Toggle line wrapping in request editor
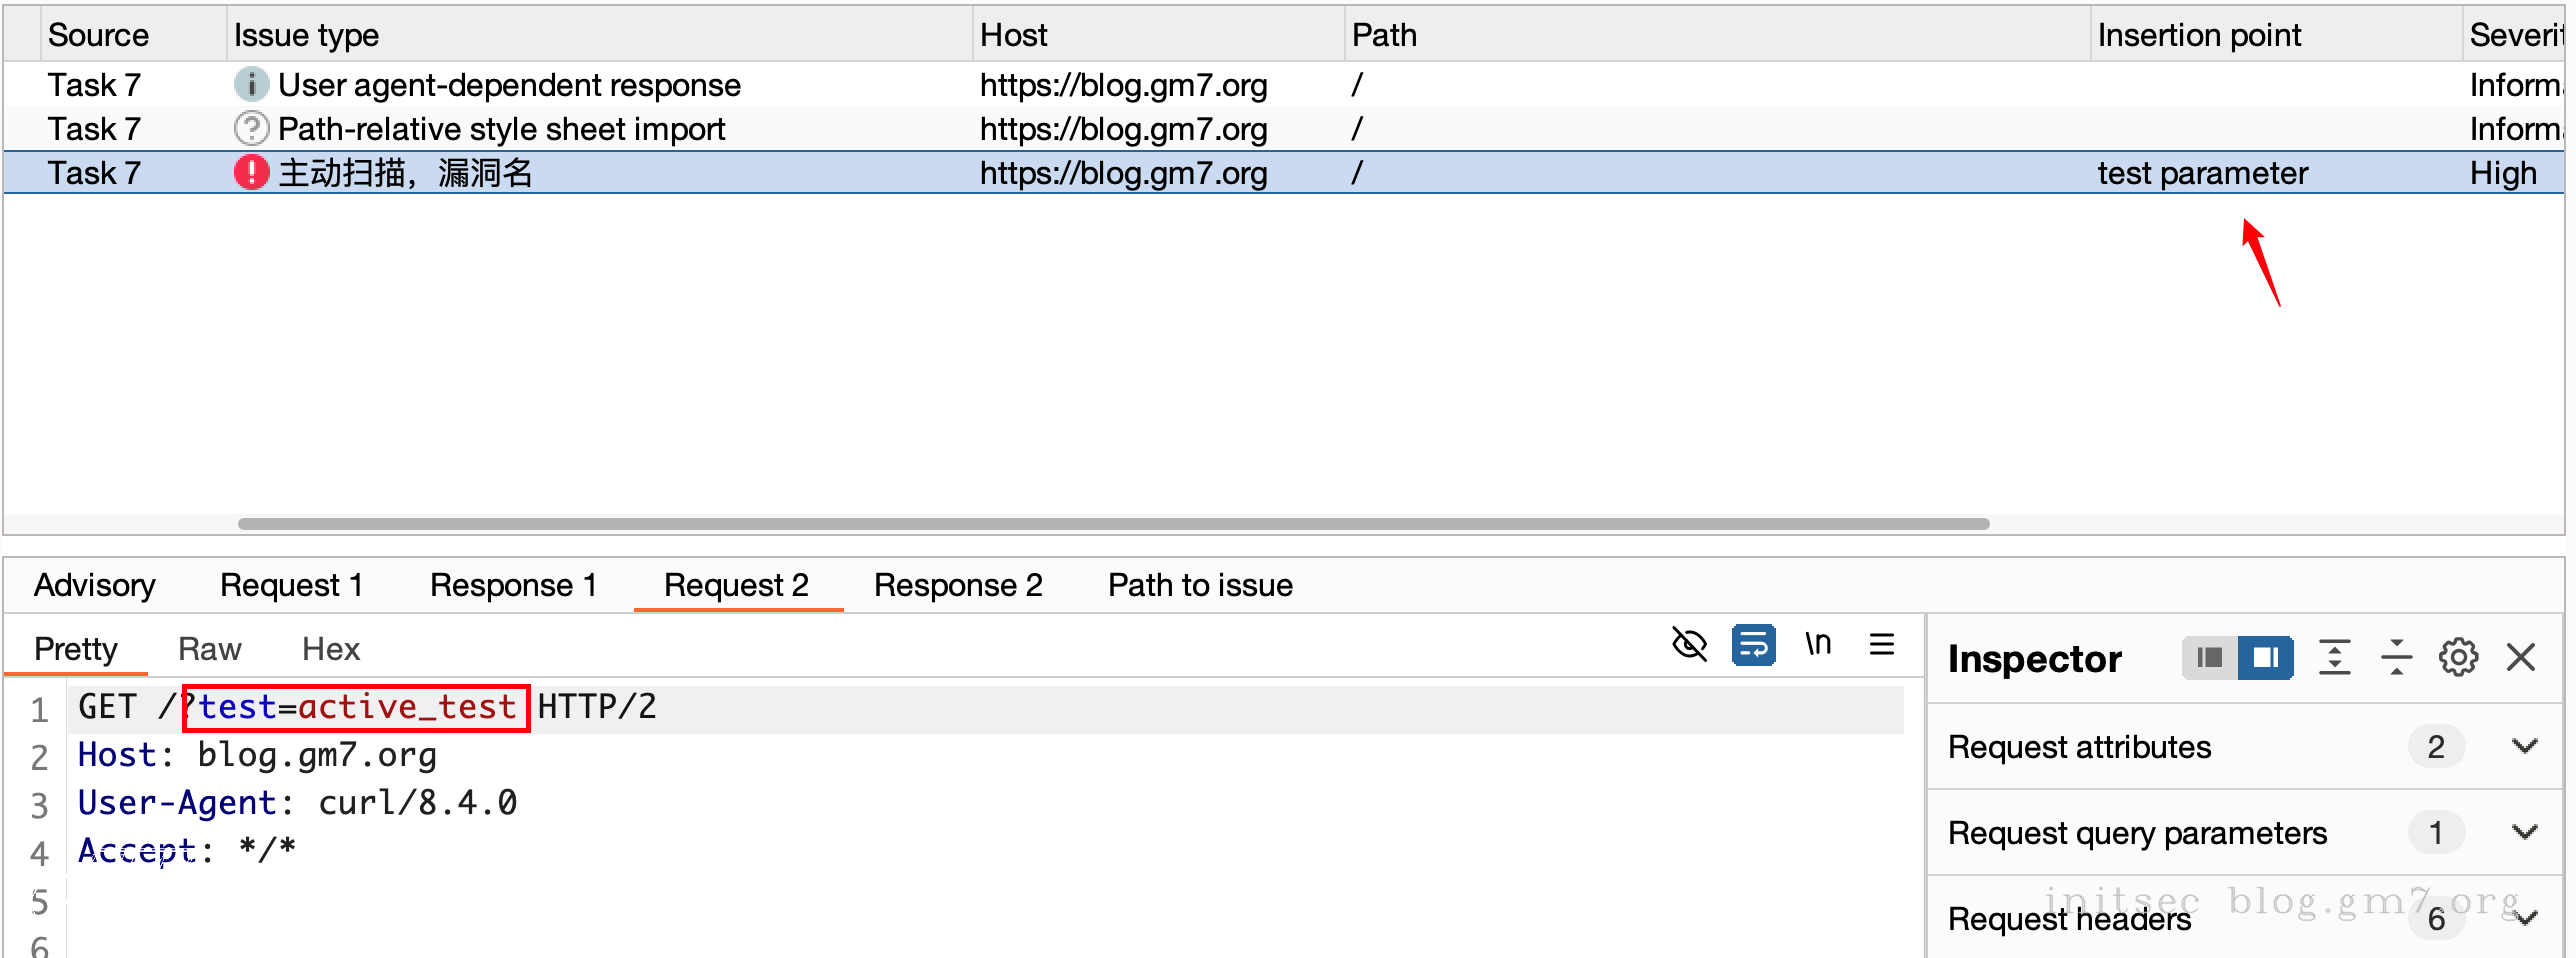 pos(1753,645)
